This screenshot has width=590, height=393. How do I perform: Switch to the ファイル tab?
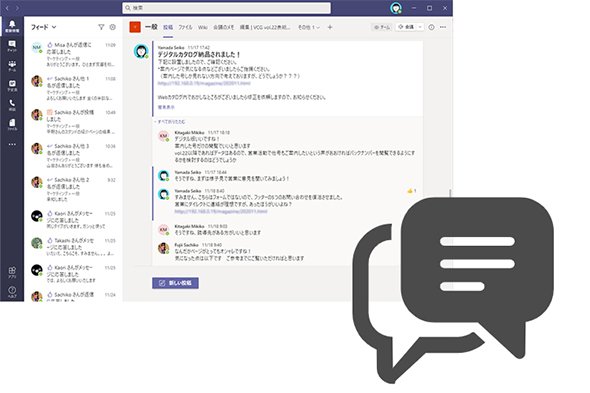185,27
